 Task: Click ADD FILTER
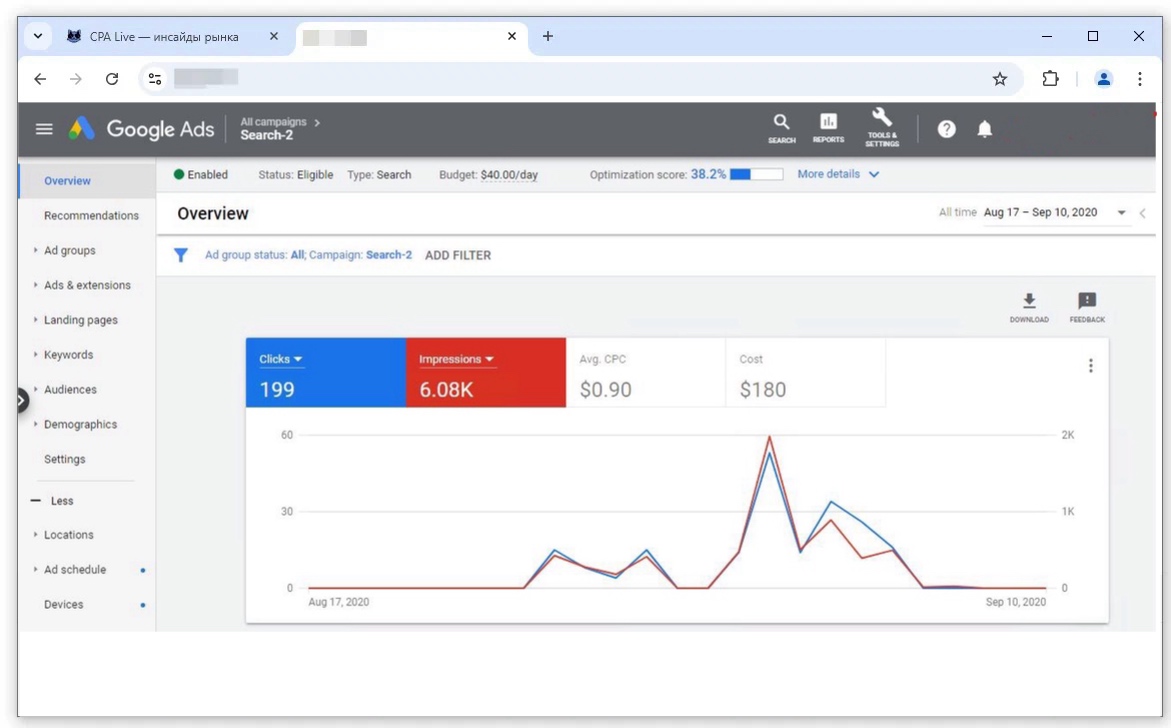(x=458, y=255)
